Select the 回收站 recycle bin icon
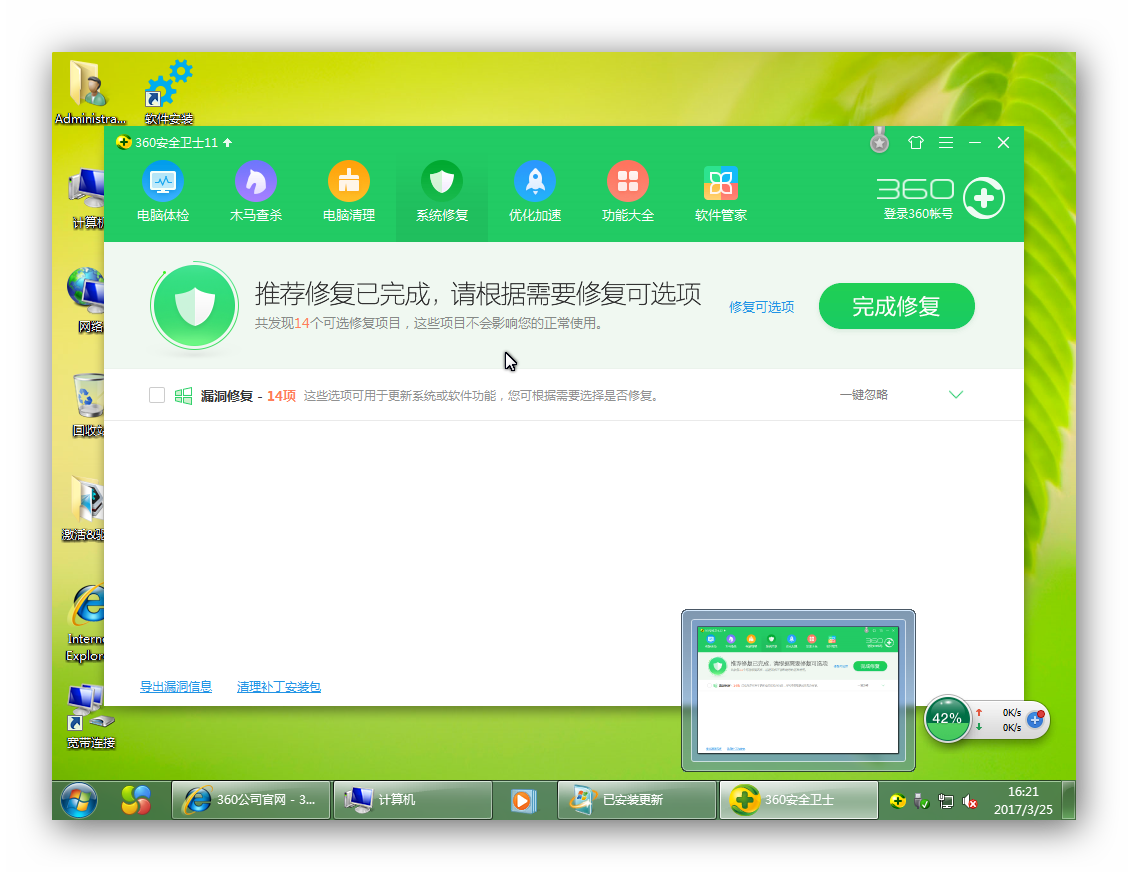1128x872 pixels. (88, 405)
